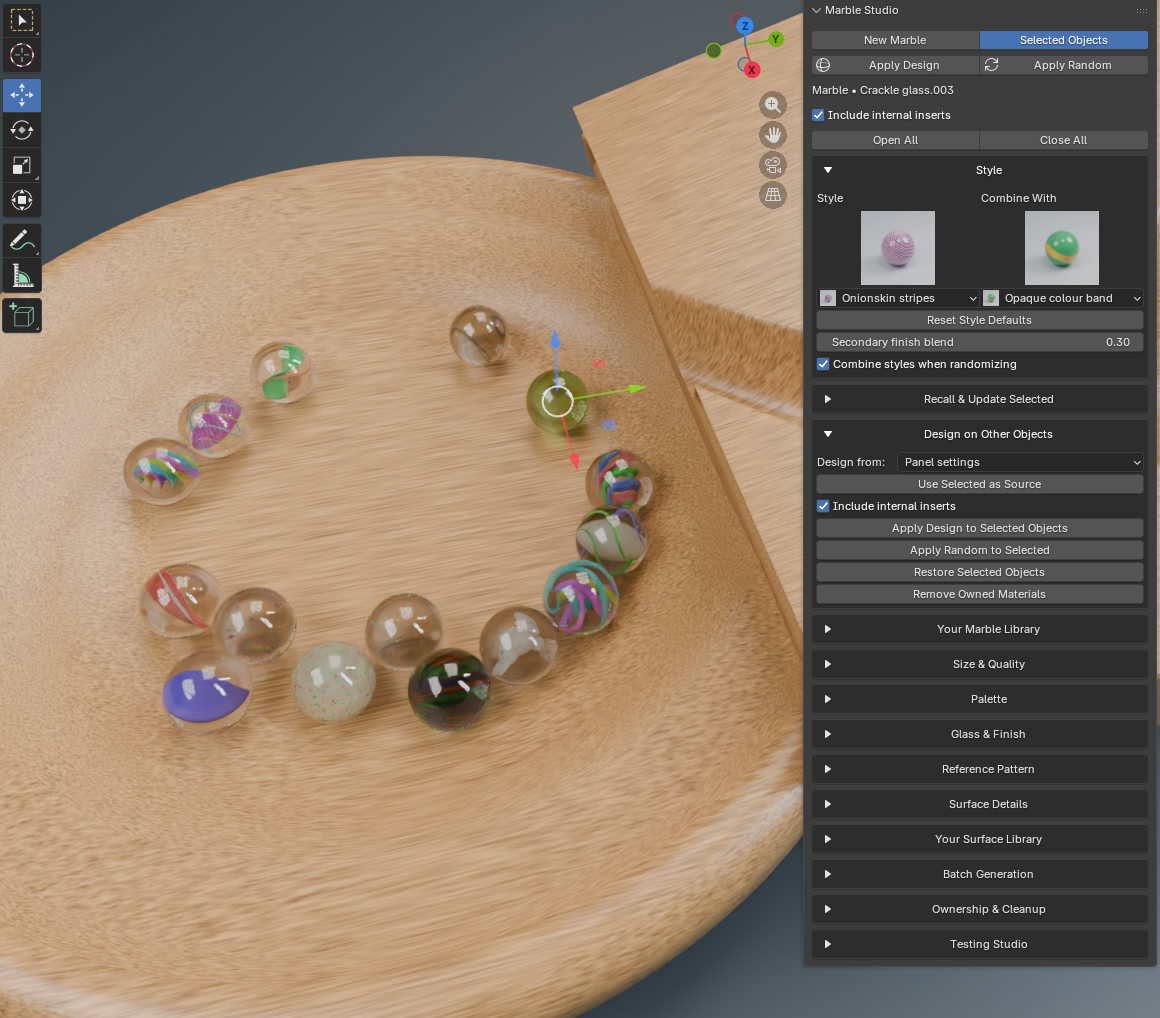The image size is (1160, 1018).
Task: Click Restore Selected Objects
Action: pyautogui.click(x=979, y=572)
